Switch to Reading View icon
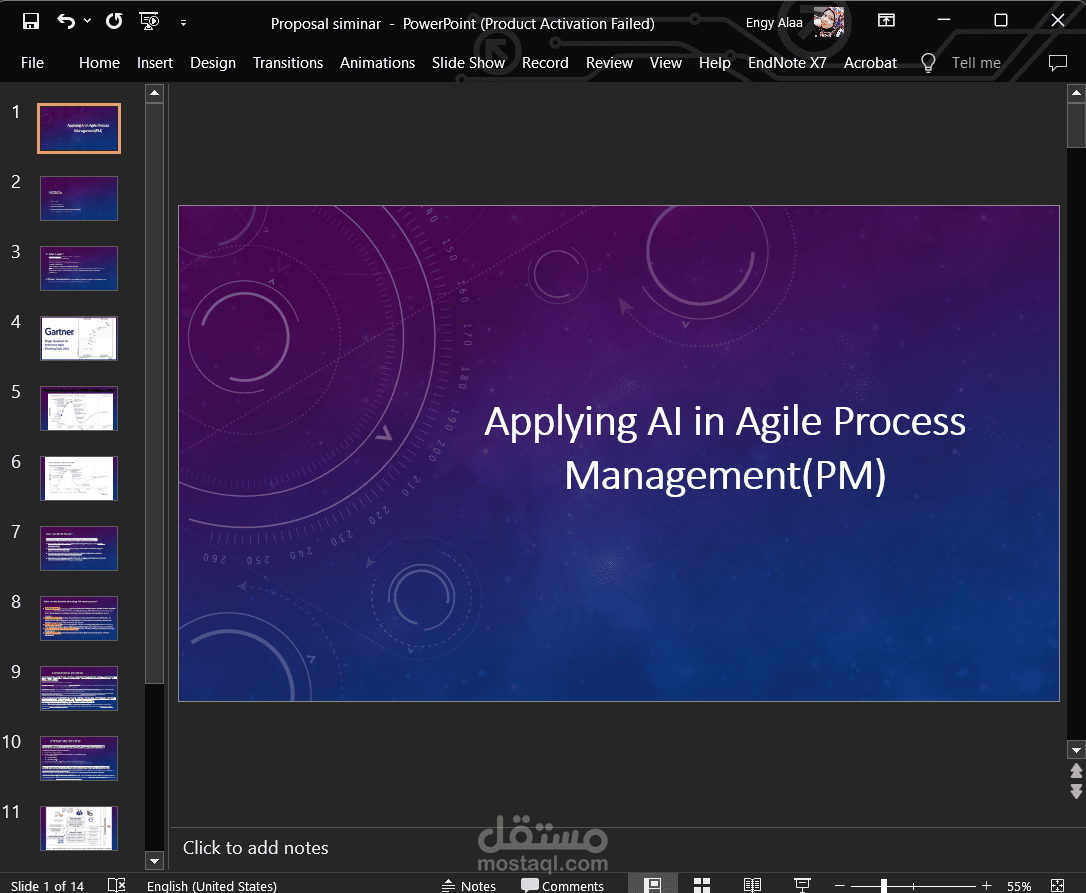Screen dimensions: 1086x893 pyautogui.click(x=752, y=885)
